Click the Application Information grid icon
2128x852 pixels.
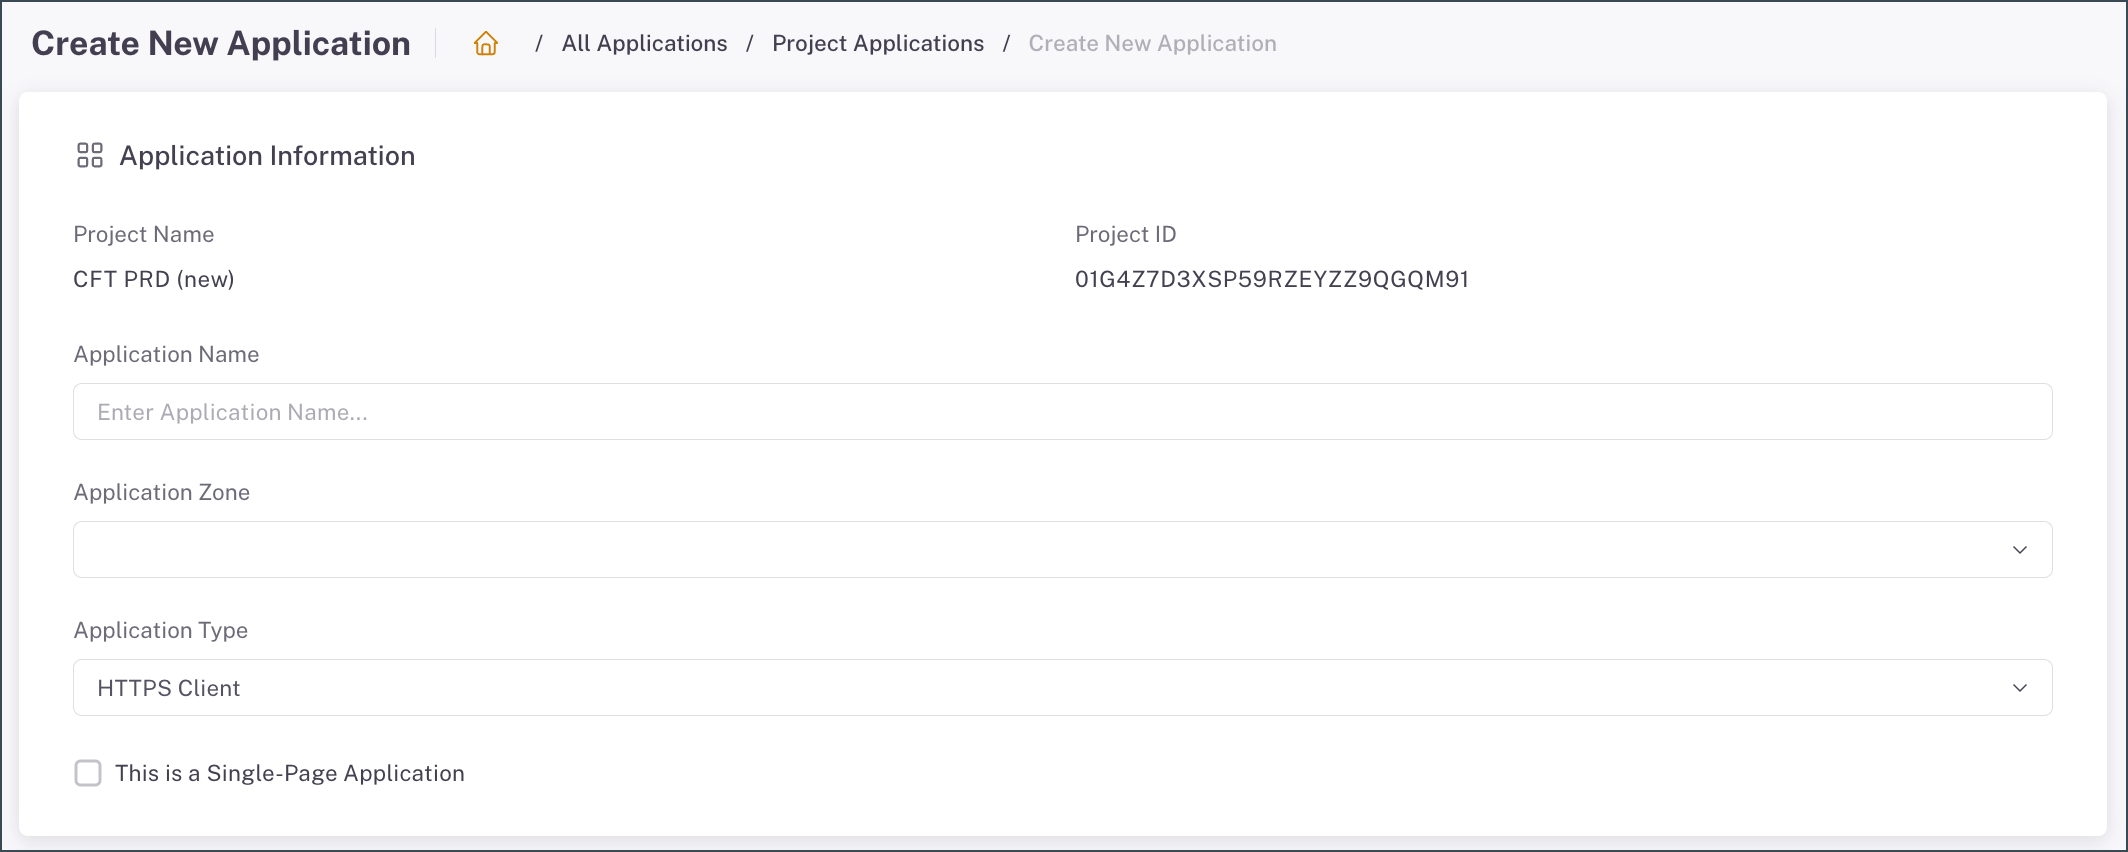click(x=90, y=155)
